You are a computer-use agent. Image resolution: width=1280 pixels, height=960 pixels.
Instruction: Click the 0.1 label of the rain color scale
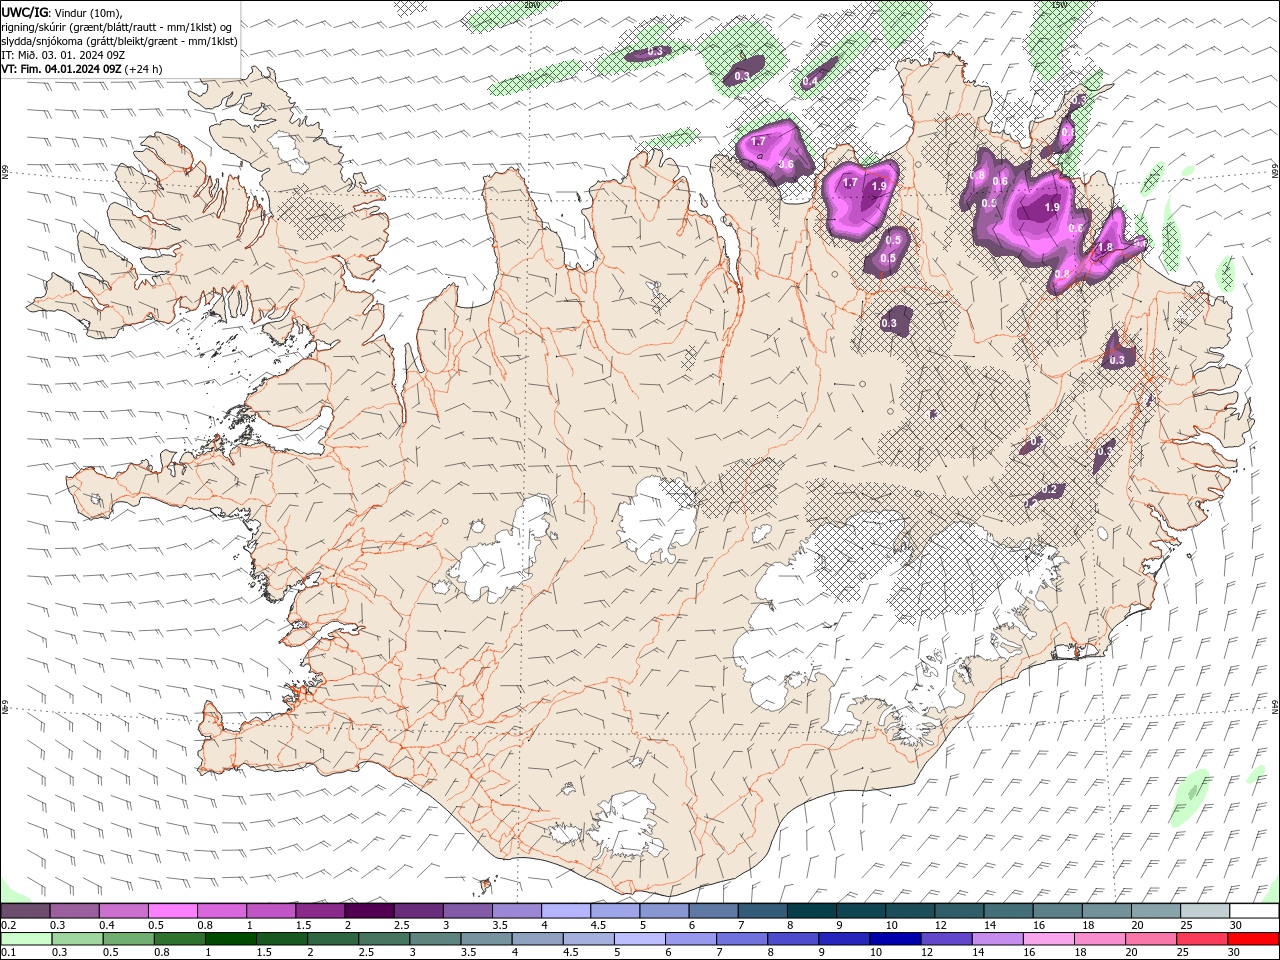click(8, 952)
